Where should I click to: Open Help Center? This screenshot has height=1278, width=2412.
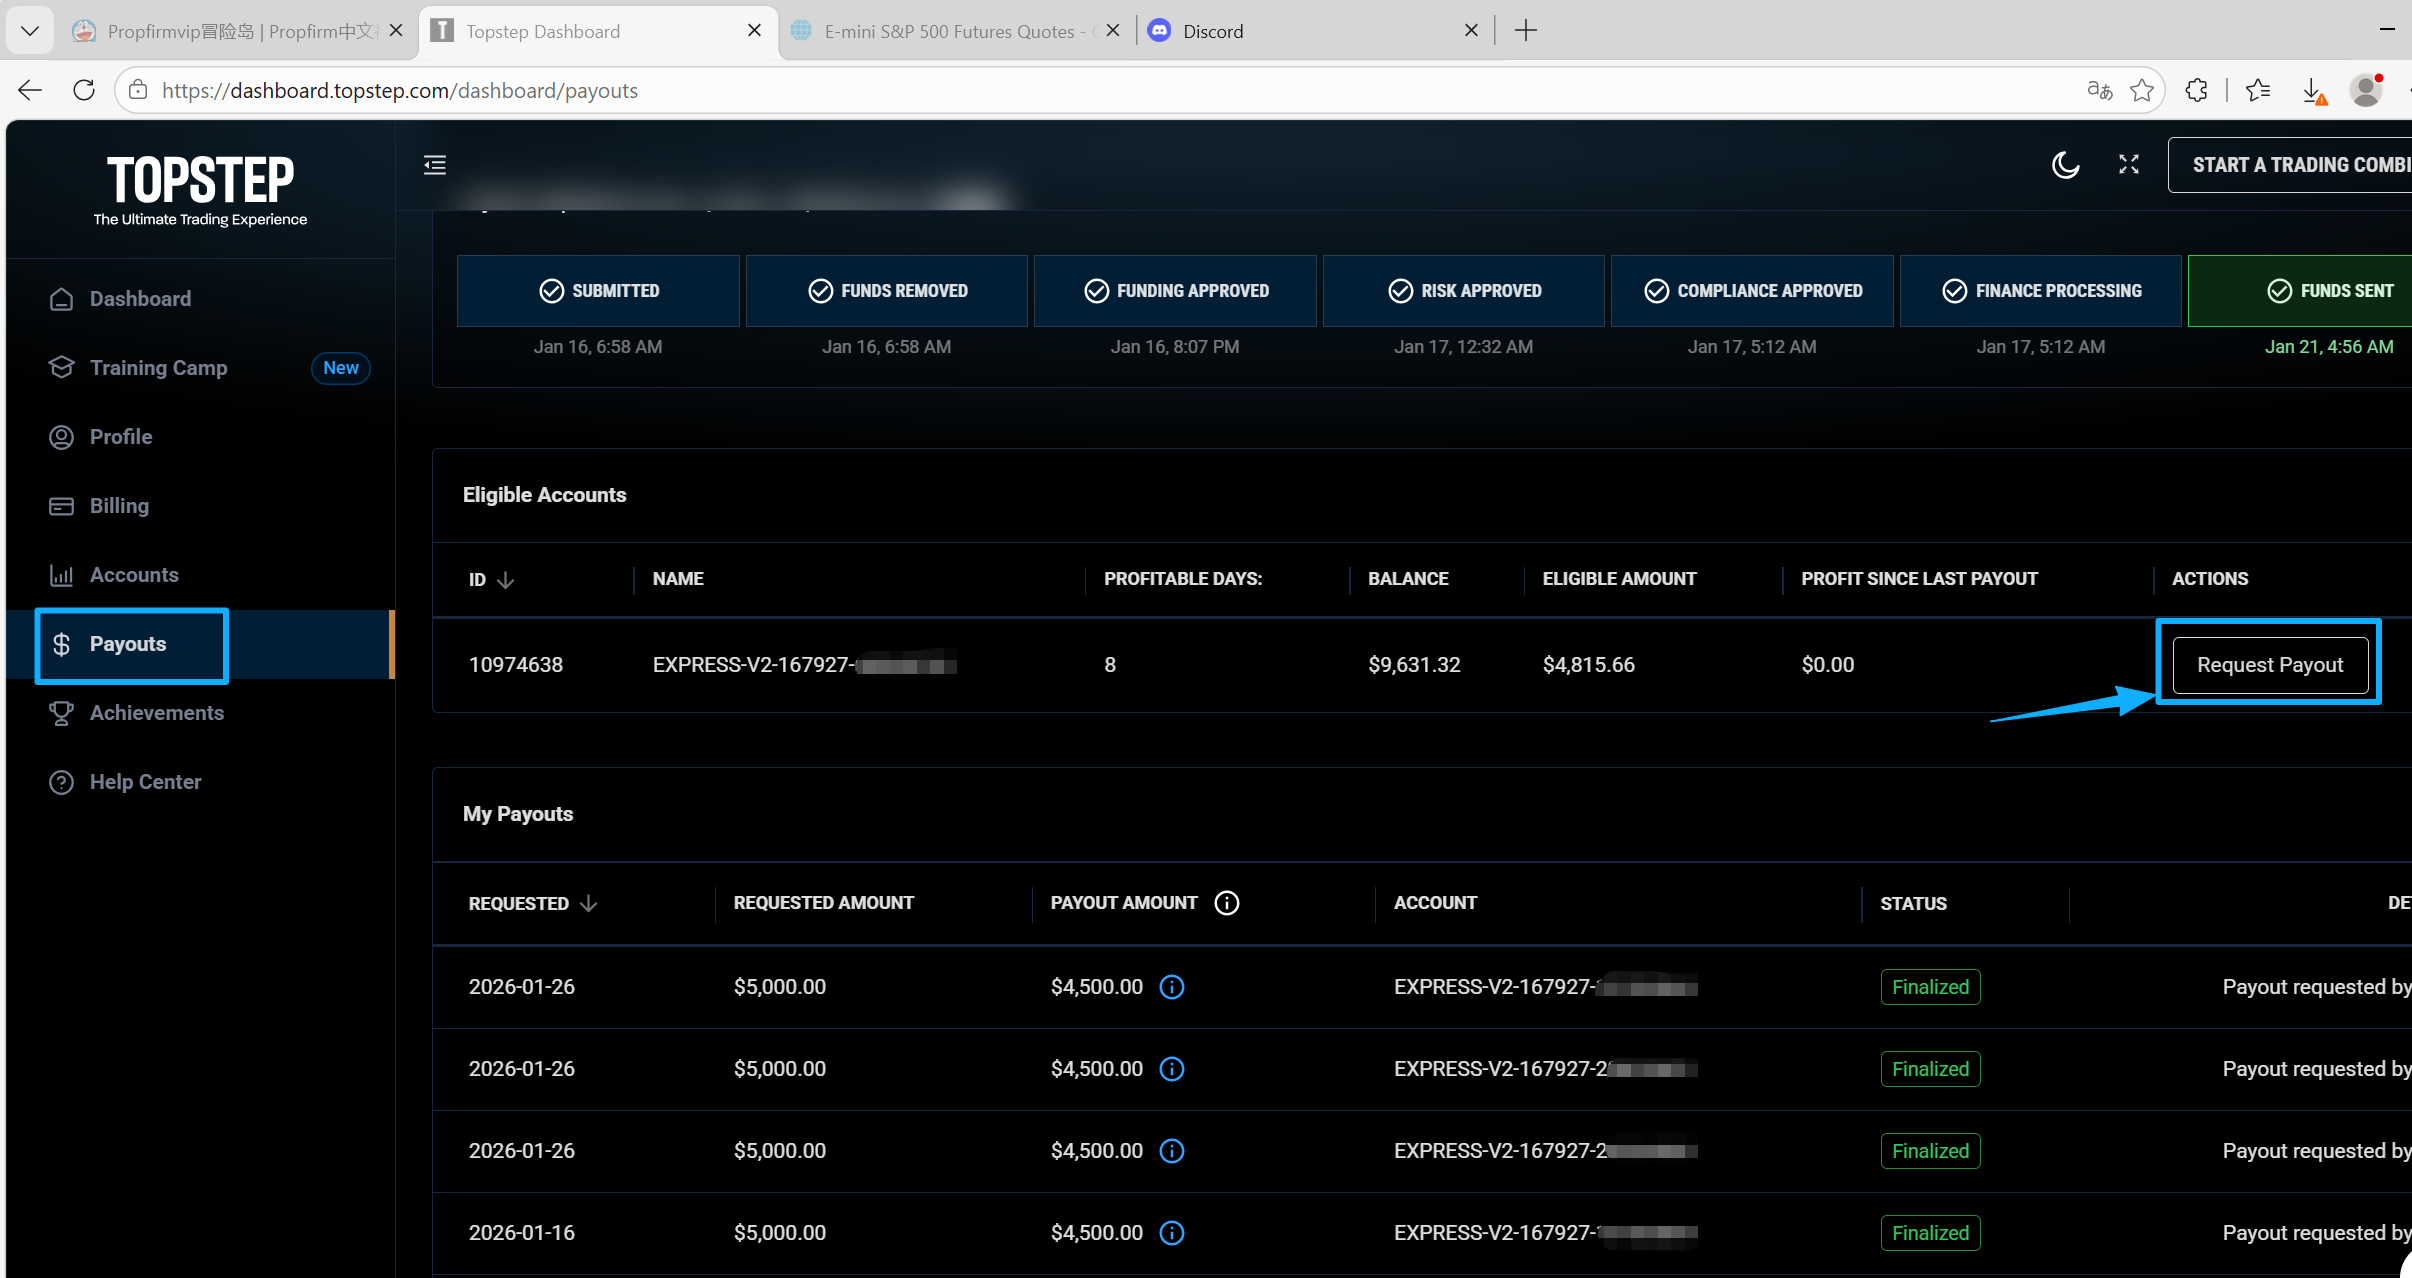click(x=200, y=782)
